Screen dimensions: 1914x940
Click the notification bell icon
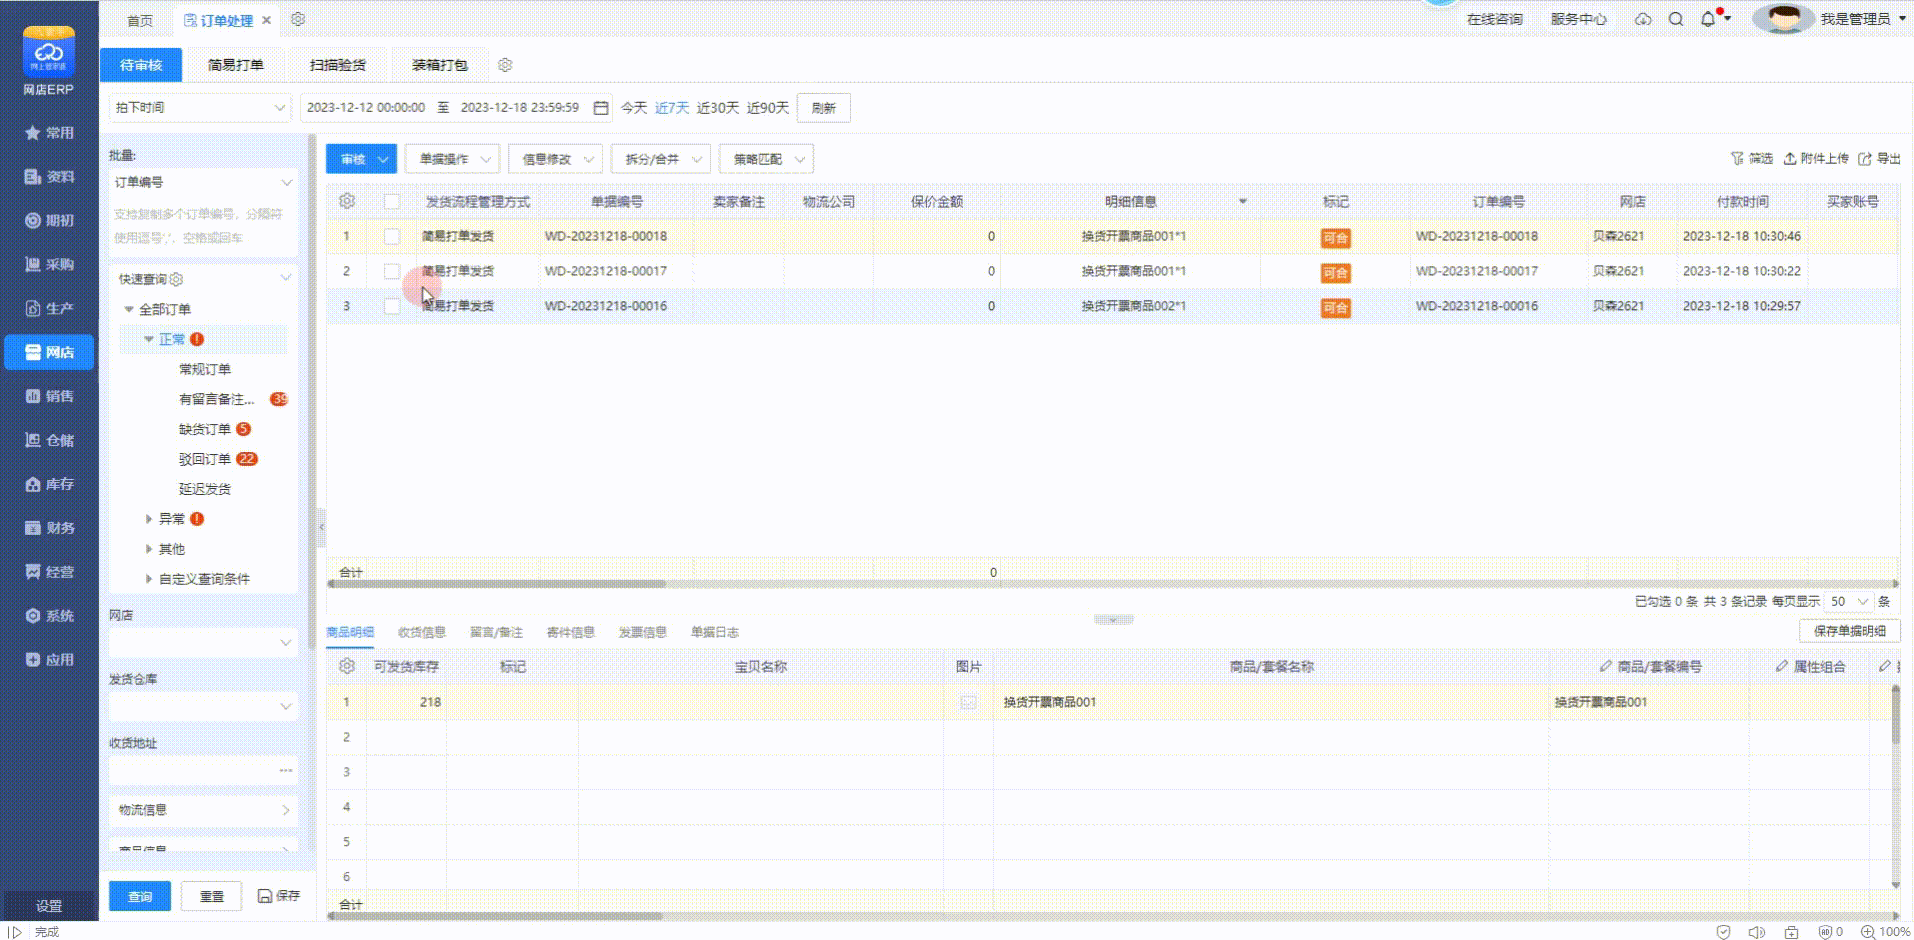point(1708,19)
